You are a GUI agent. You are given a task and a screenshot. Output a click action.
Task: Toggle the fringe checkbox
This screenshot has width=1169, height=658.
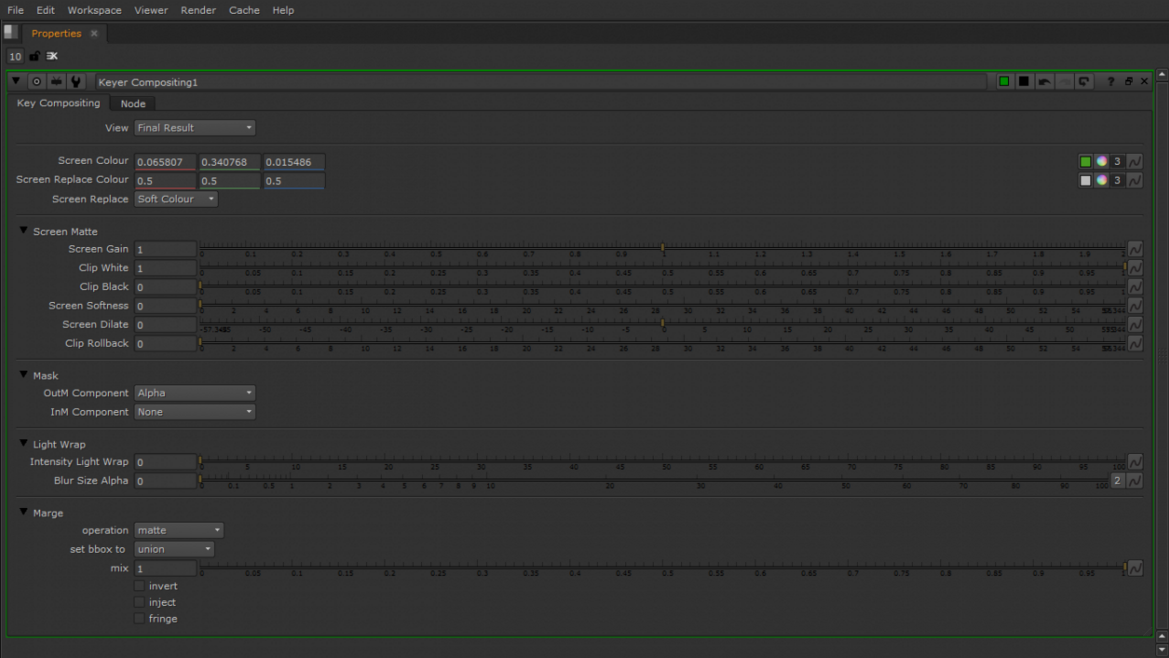139,618
